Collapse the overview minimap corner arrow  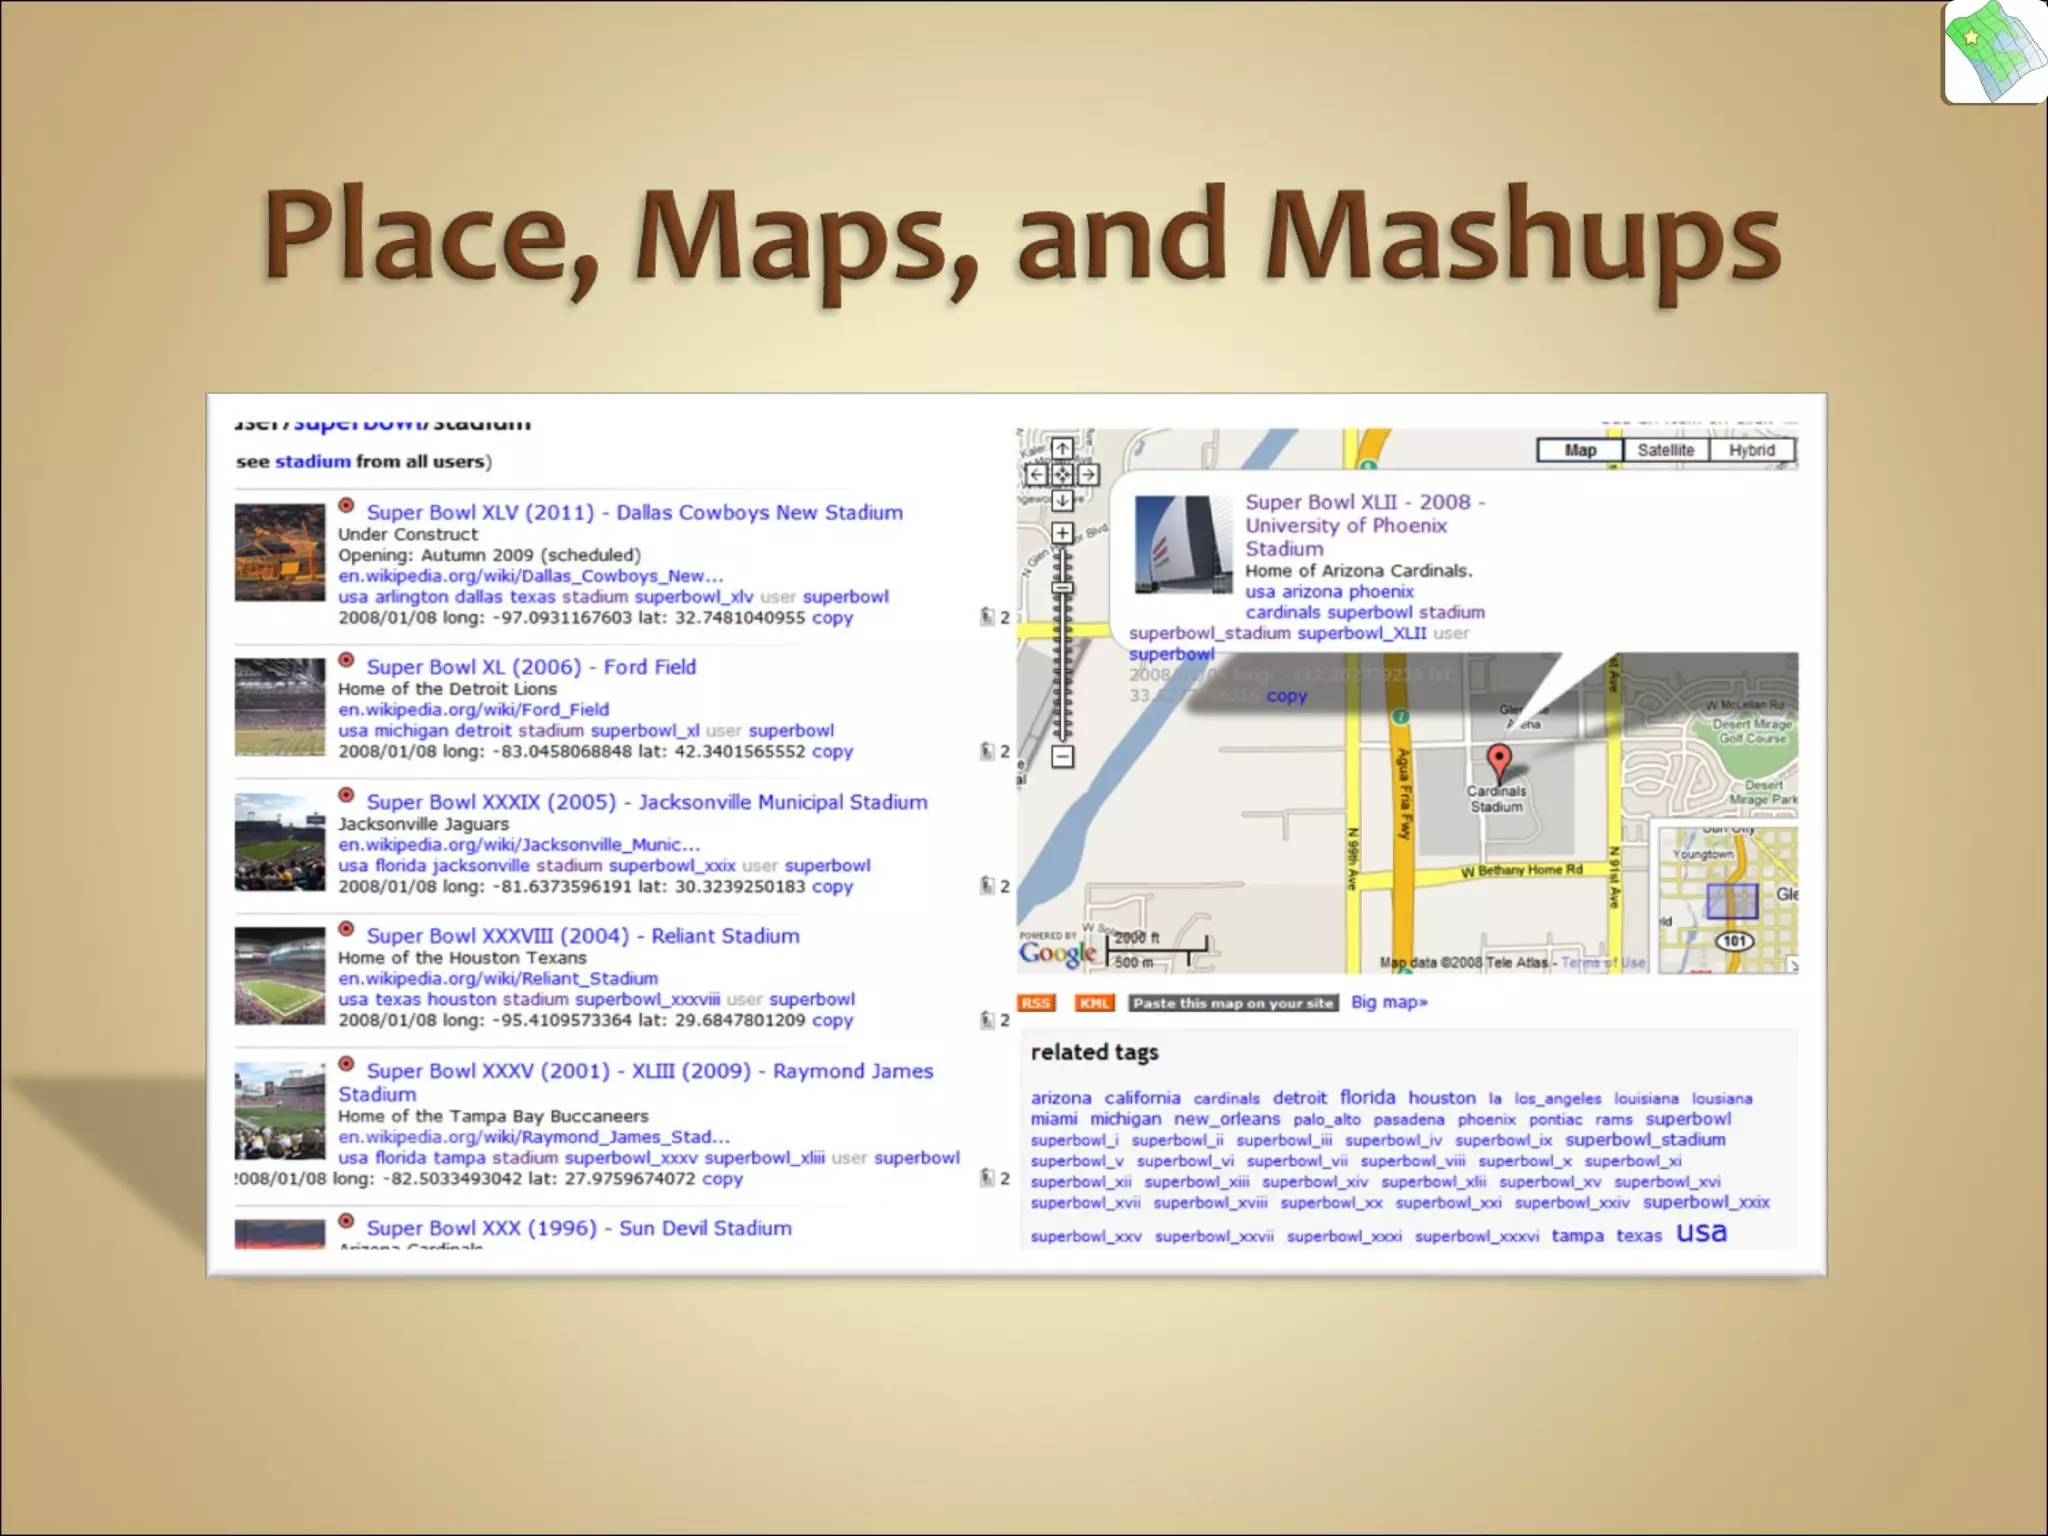tap(1793, 965)
